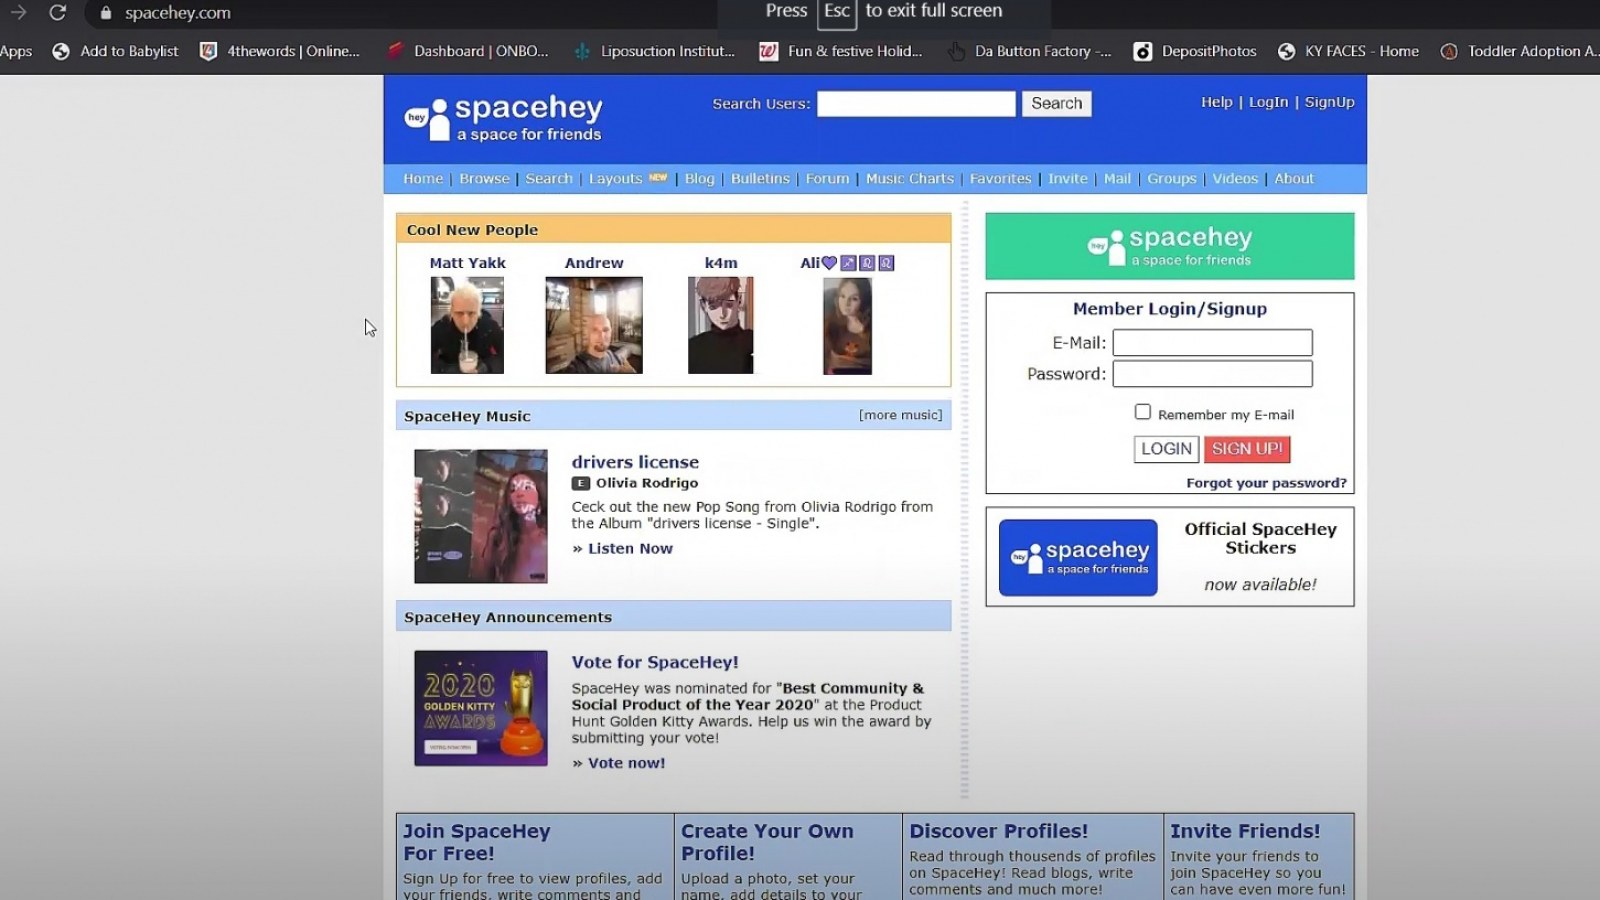Click the padlock site security icon
The height and width of the screenshot is (900, 1600).
[106, 13]
